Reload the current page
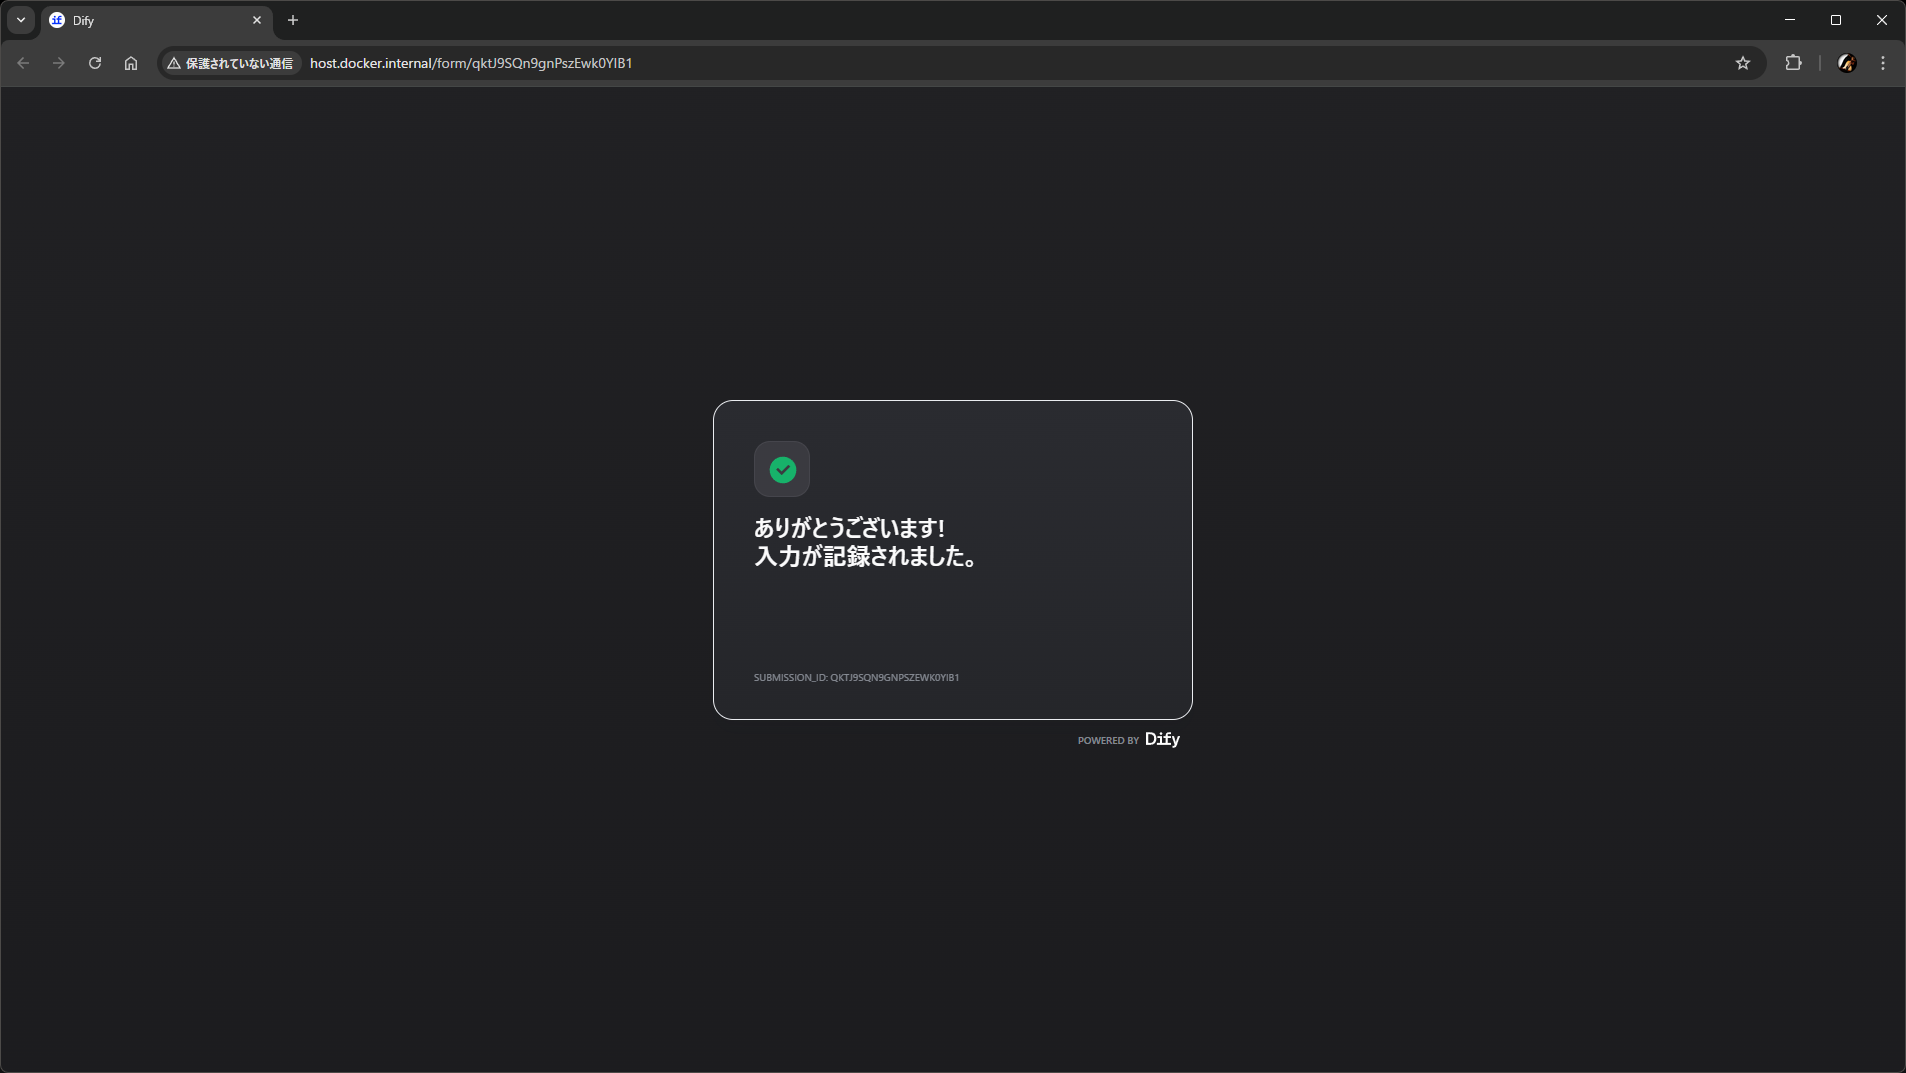 (x=95, y=63)
